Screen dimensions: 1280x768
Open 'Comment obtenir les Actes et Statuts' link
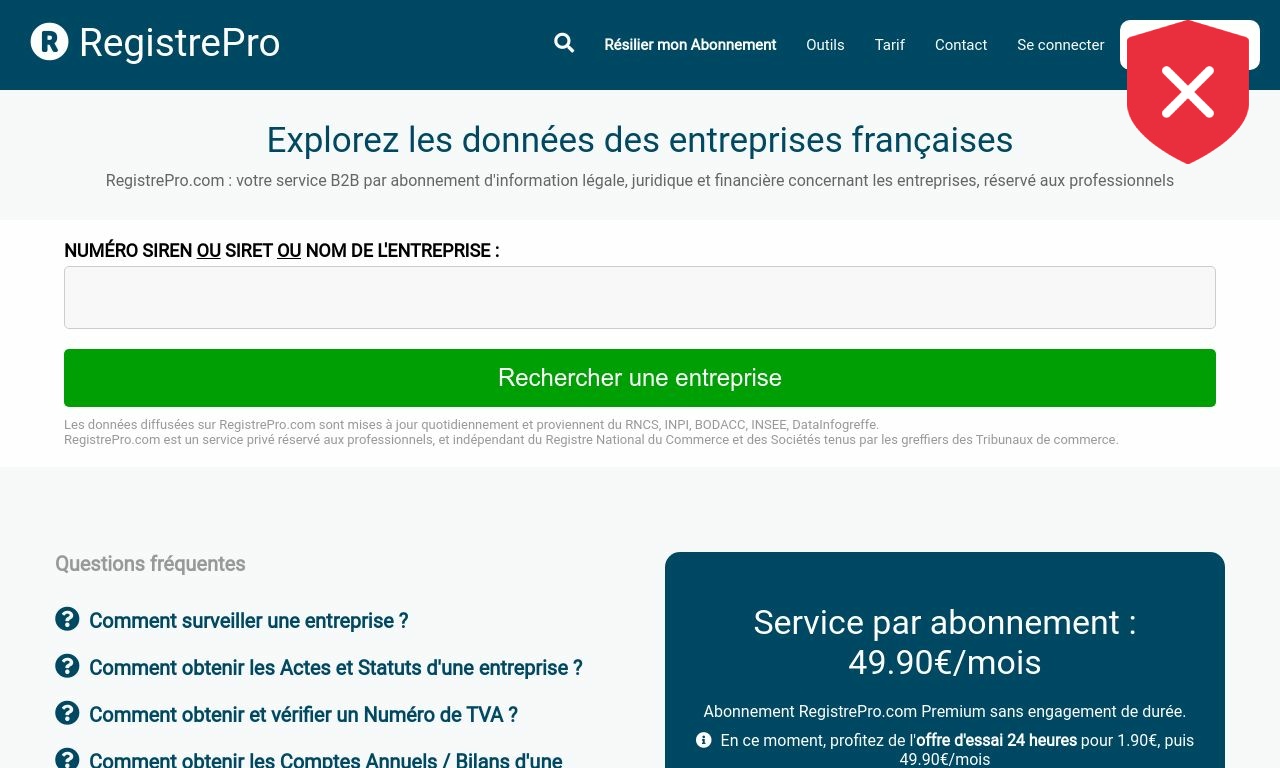click(336, 668)
